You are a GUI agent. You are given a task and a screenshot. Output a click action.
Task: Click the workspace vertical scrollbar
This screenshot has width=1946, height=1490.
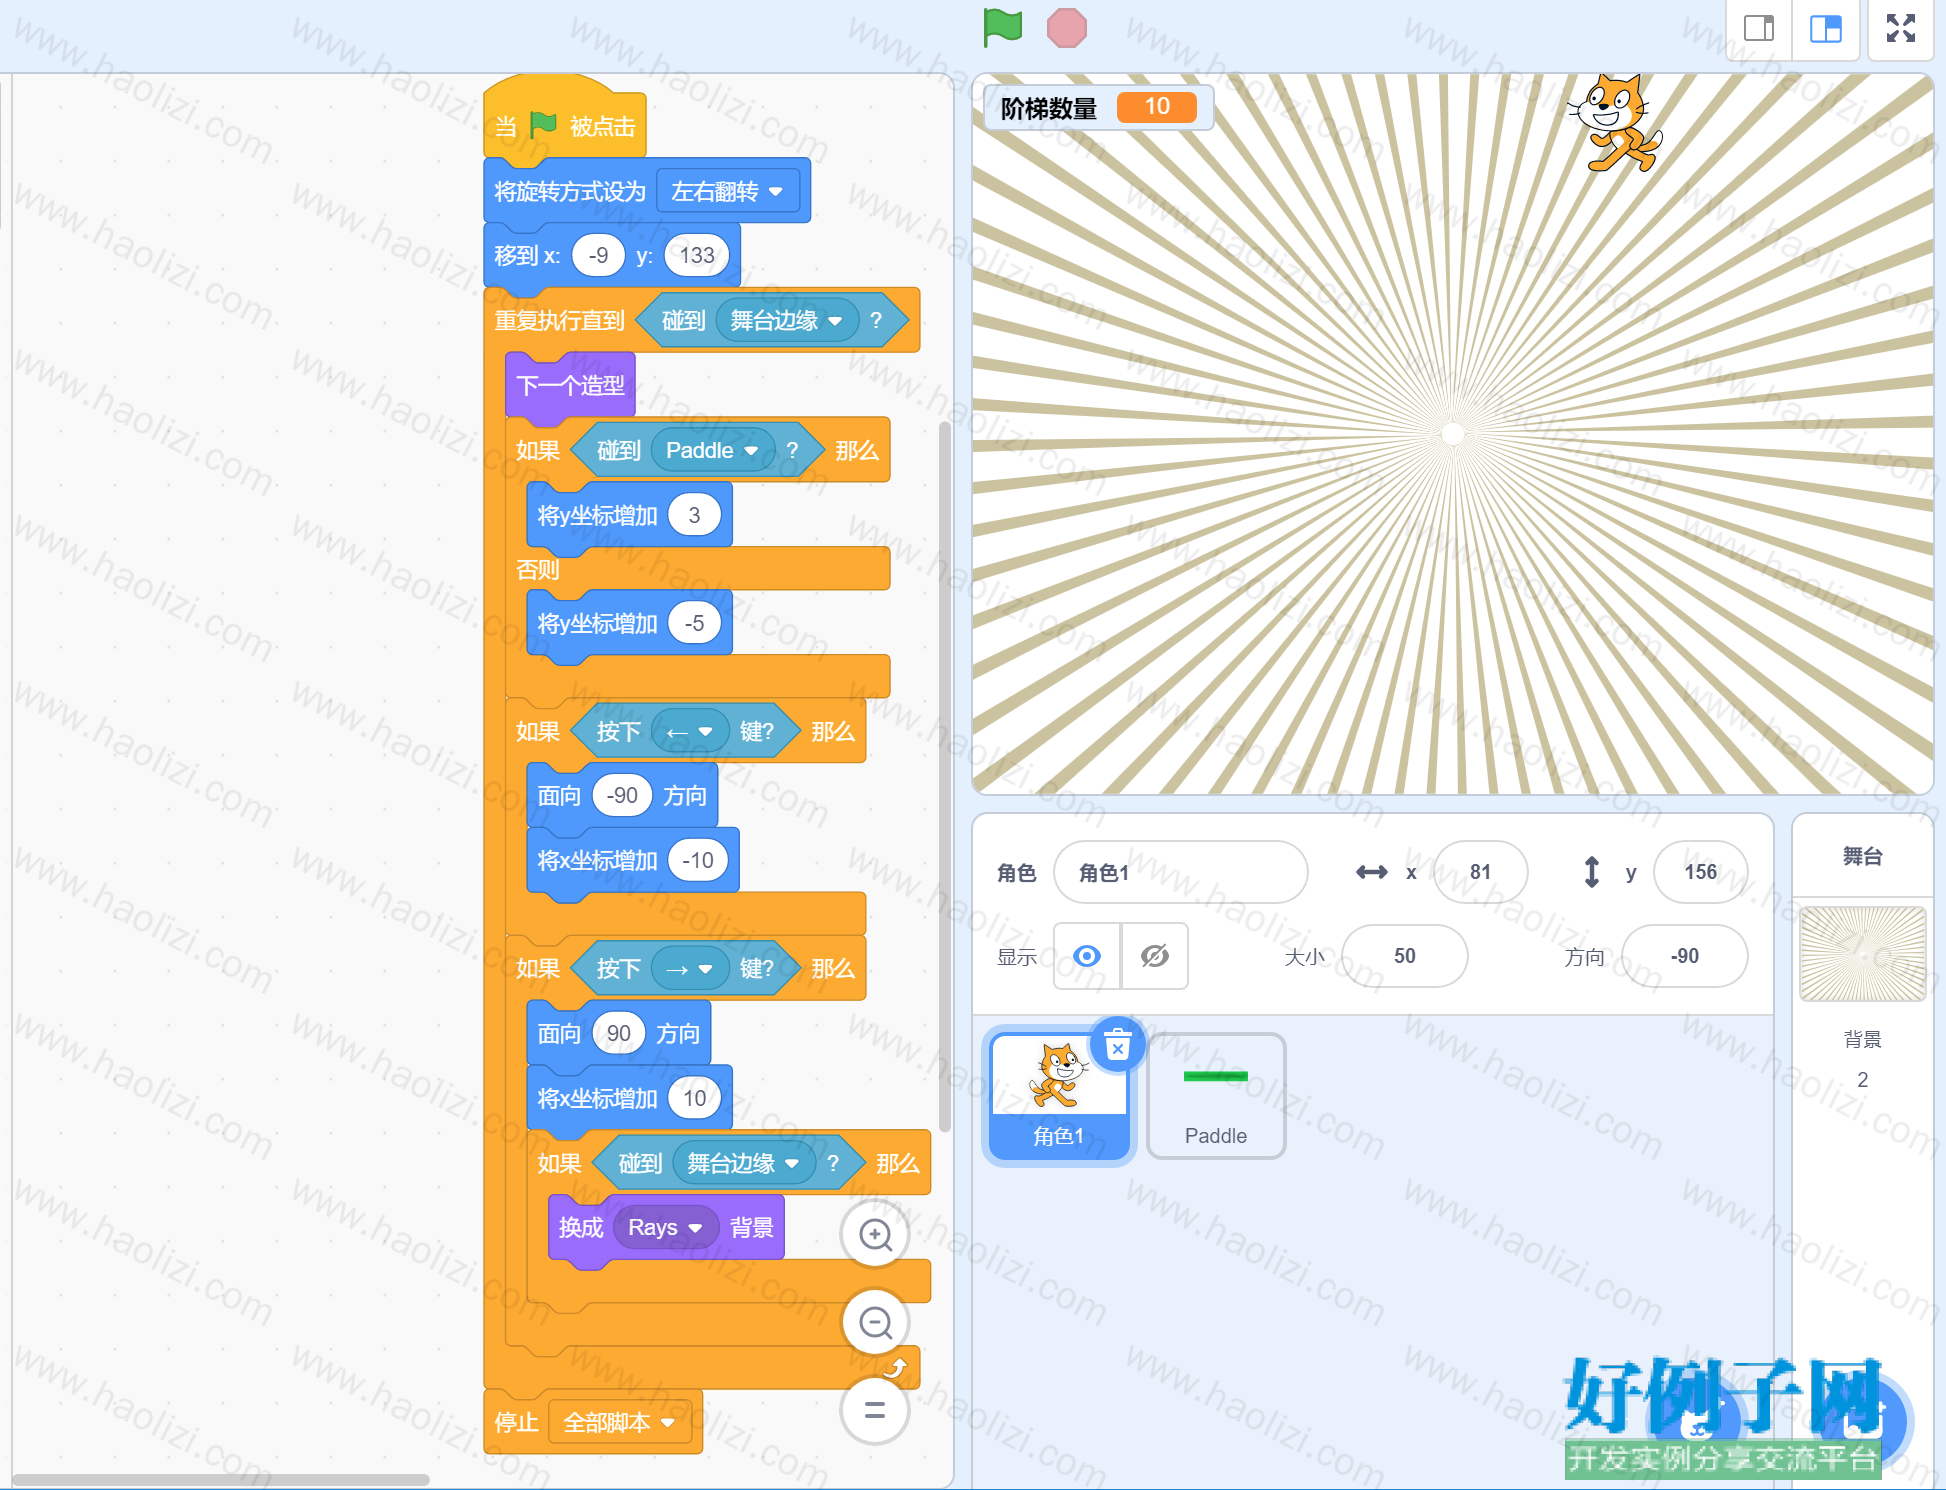[944, 777]
